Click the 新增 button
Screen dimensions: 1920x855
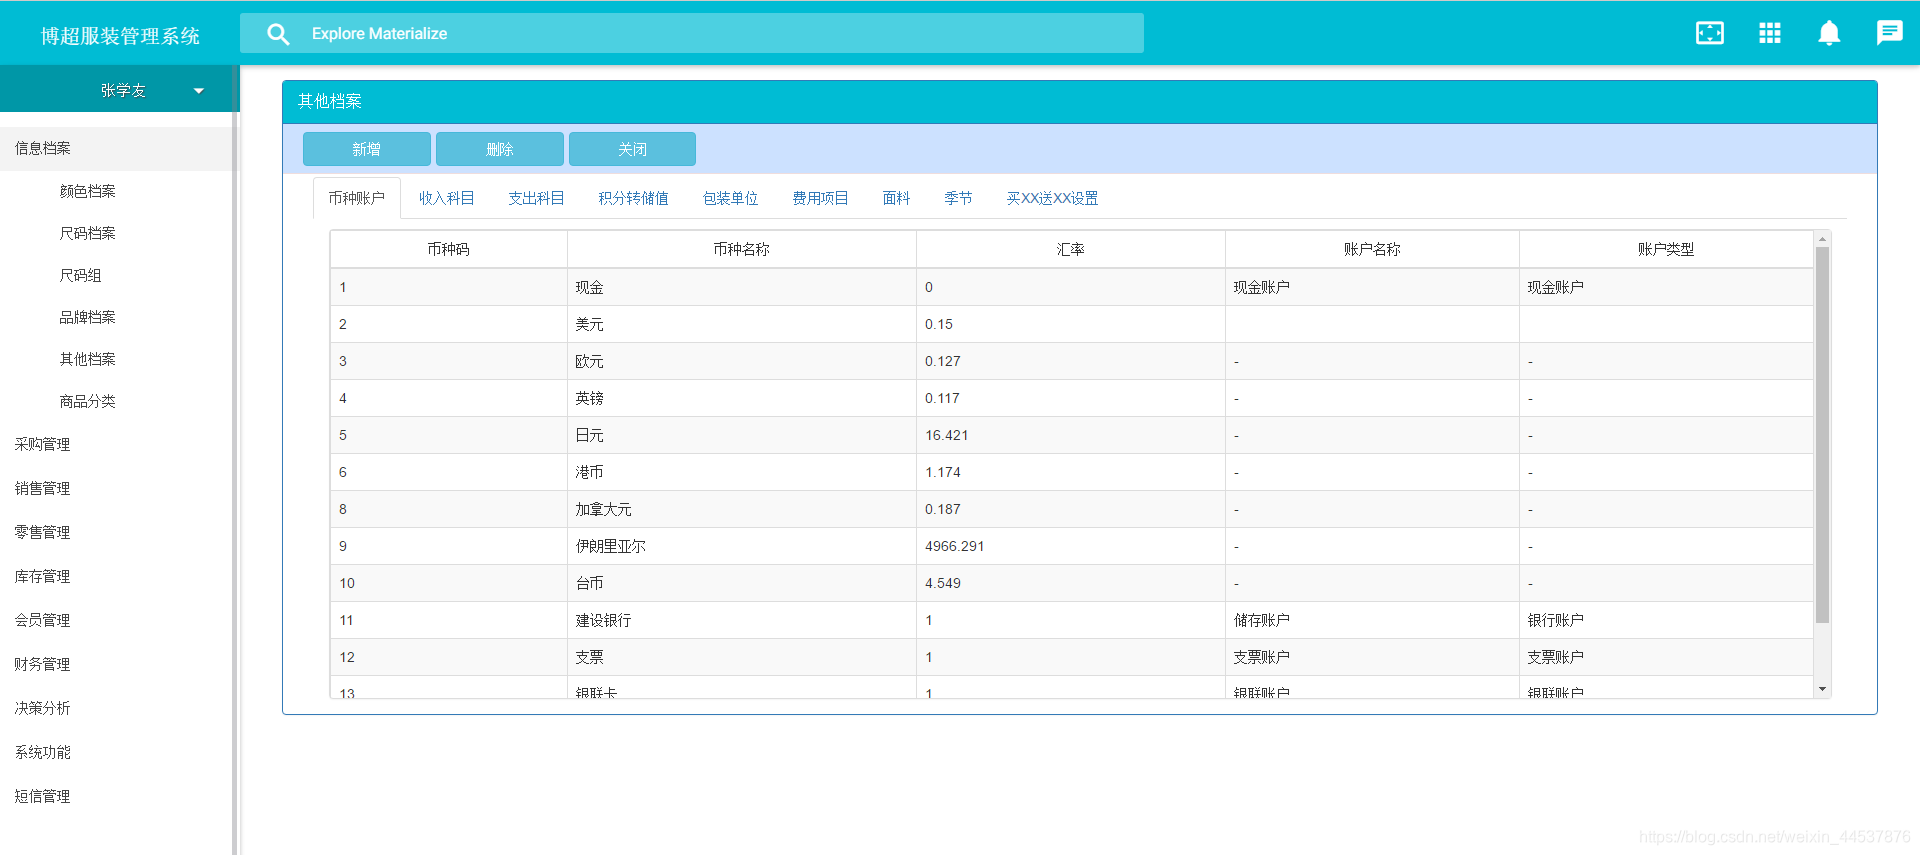click(367, 149)
